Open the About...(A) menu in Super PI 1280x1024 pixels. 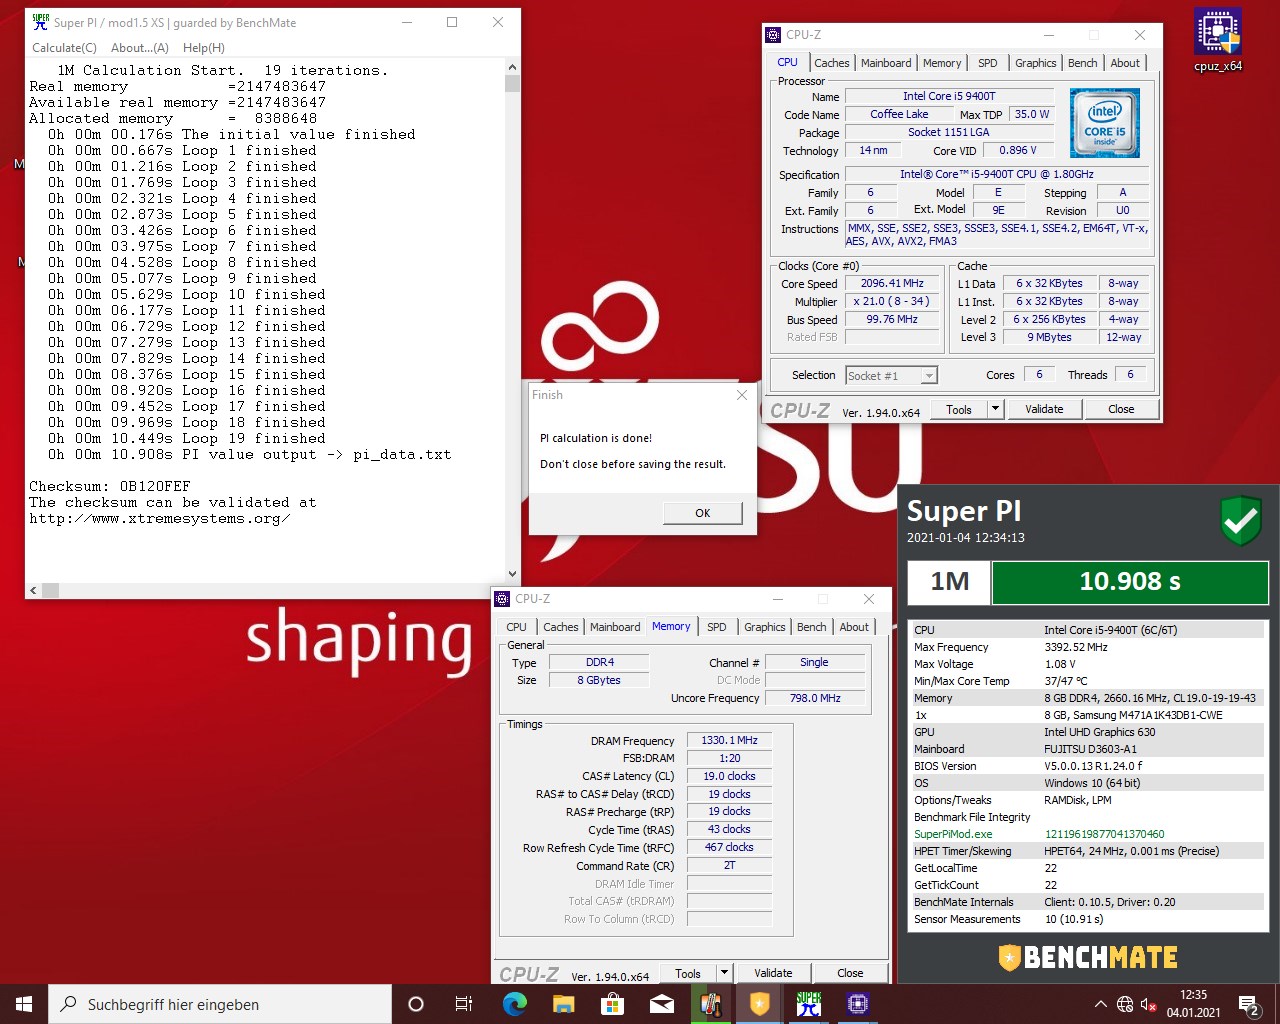click(139, 47)
